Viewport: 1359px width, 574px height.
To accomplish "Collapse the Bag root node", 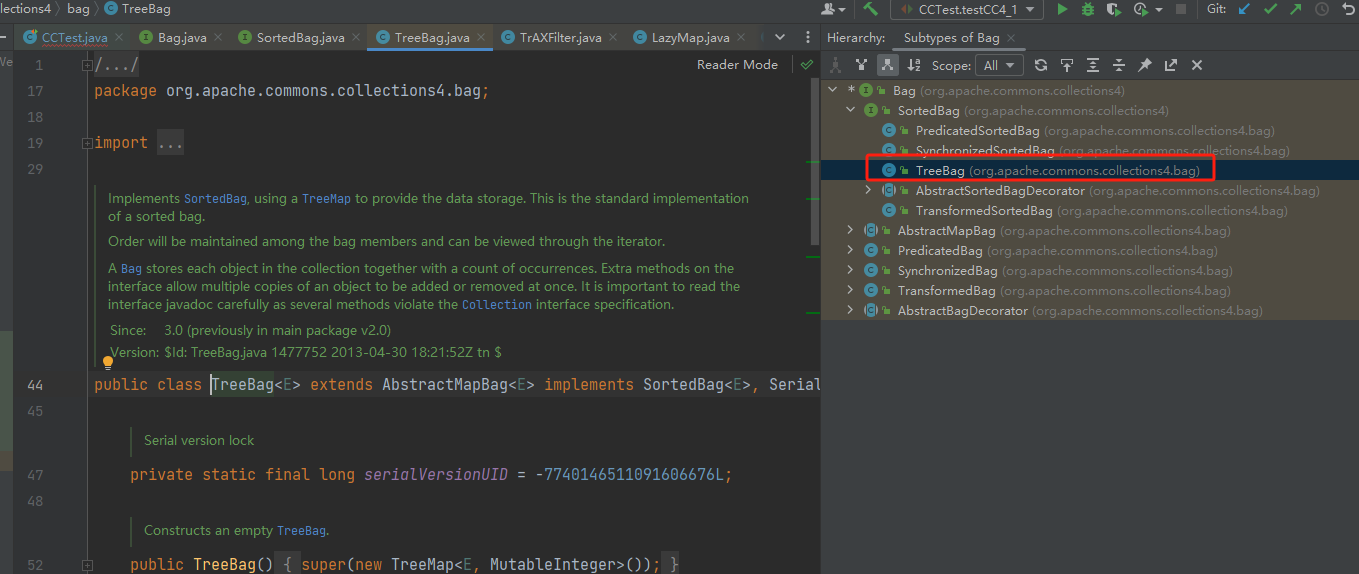I will [x=832, y=91].
